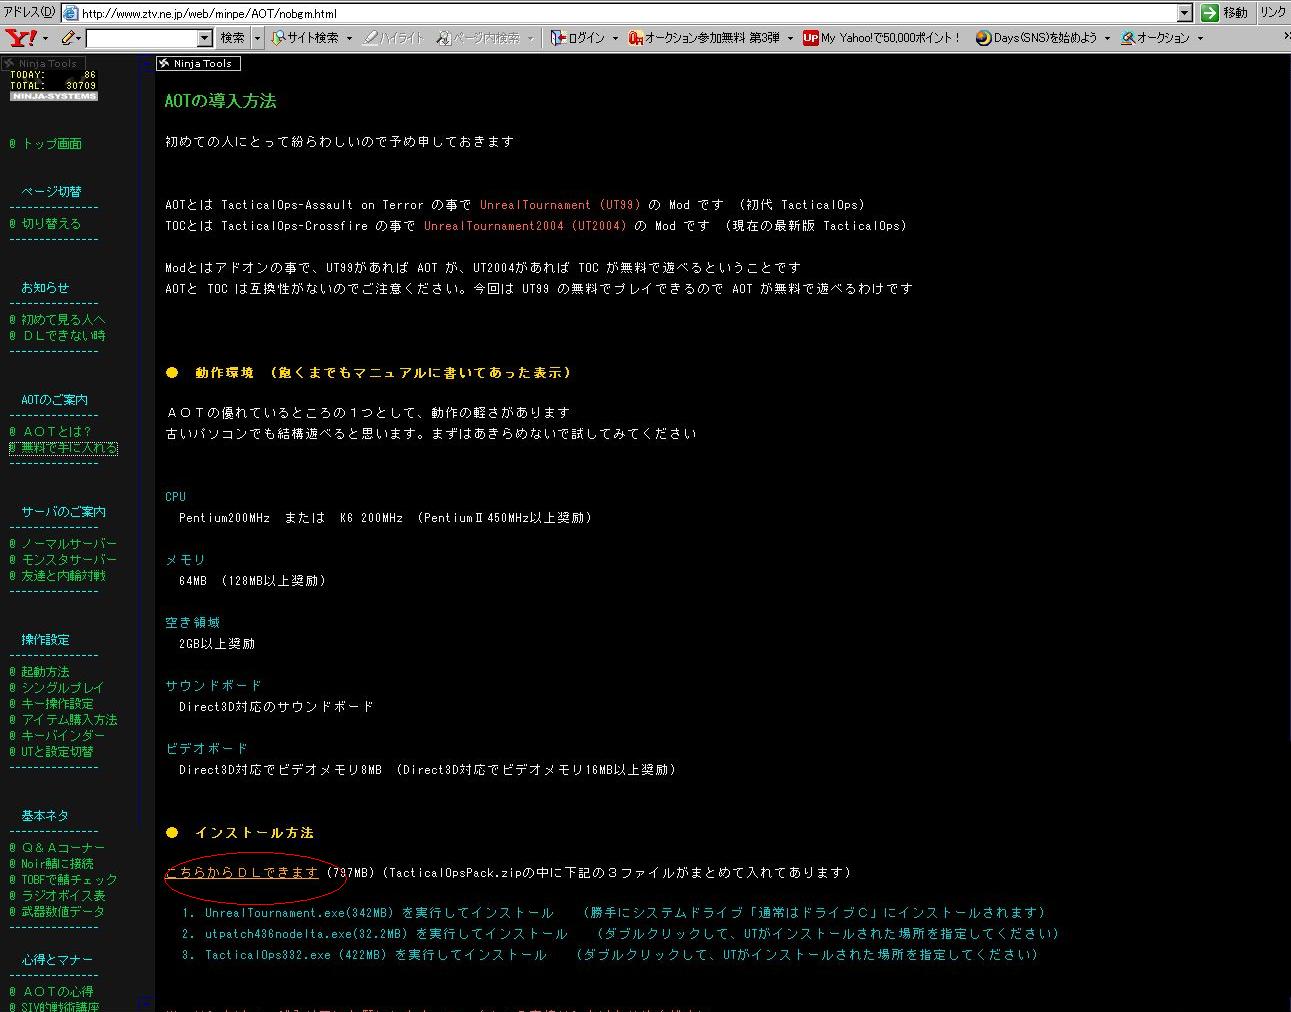1291x1012 pixels.
Task: Open ノーマルサーバー sidebar link
Action: pos(69,544)
